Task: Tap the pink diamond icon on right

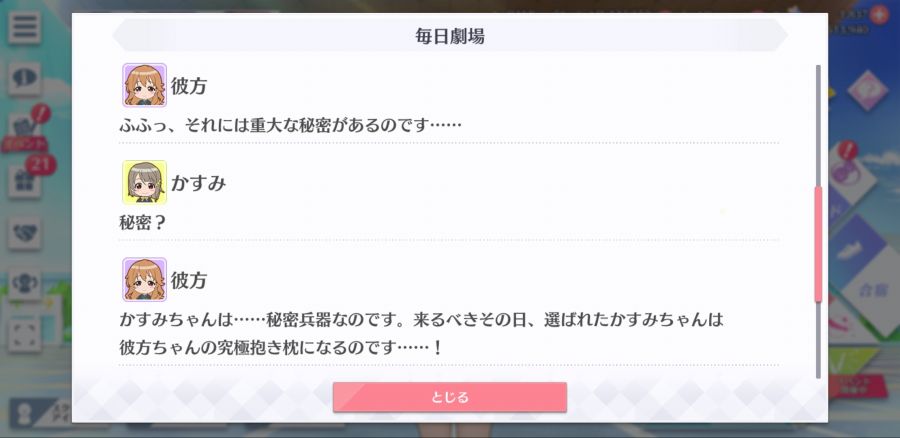Action: [868, 90]
